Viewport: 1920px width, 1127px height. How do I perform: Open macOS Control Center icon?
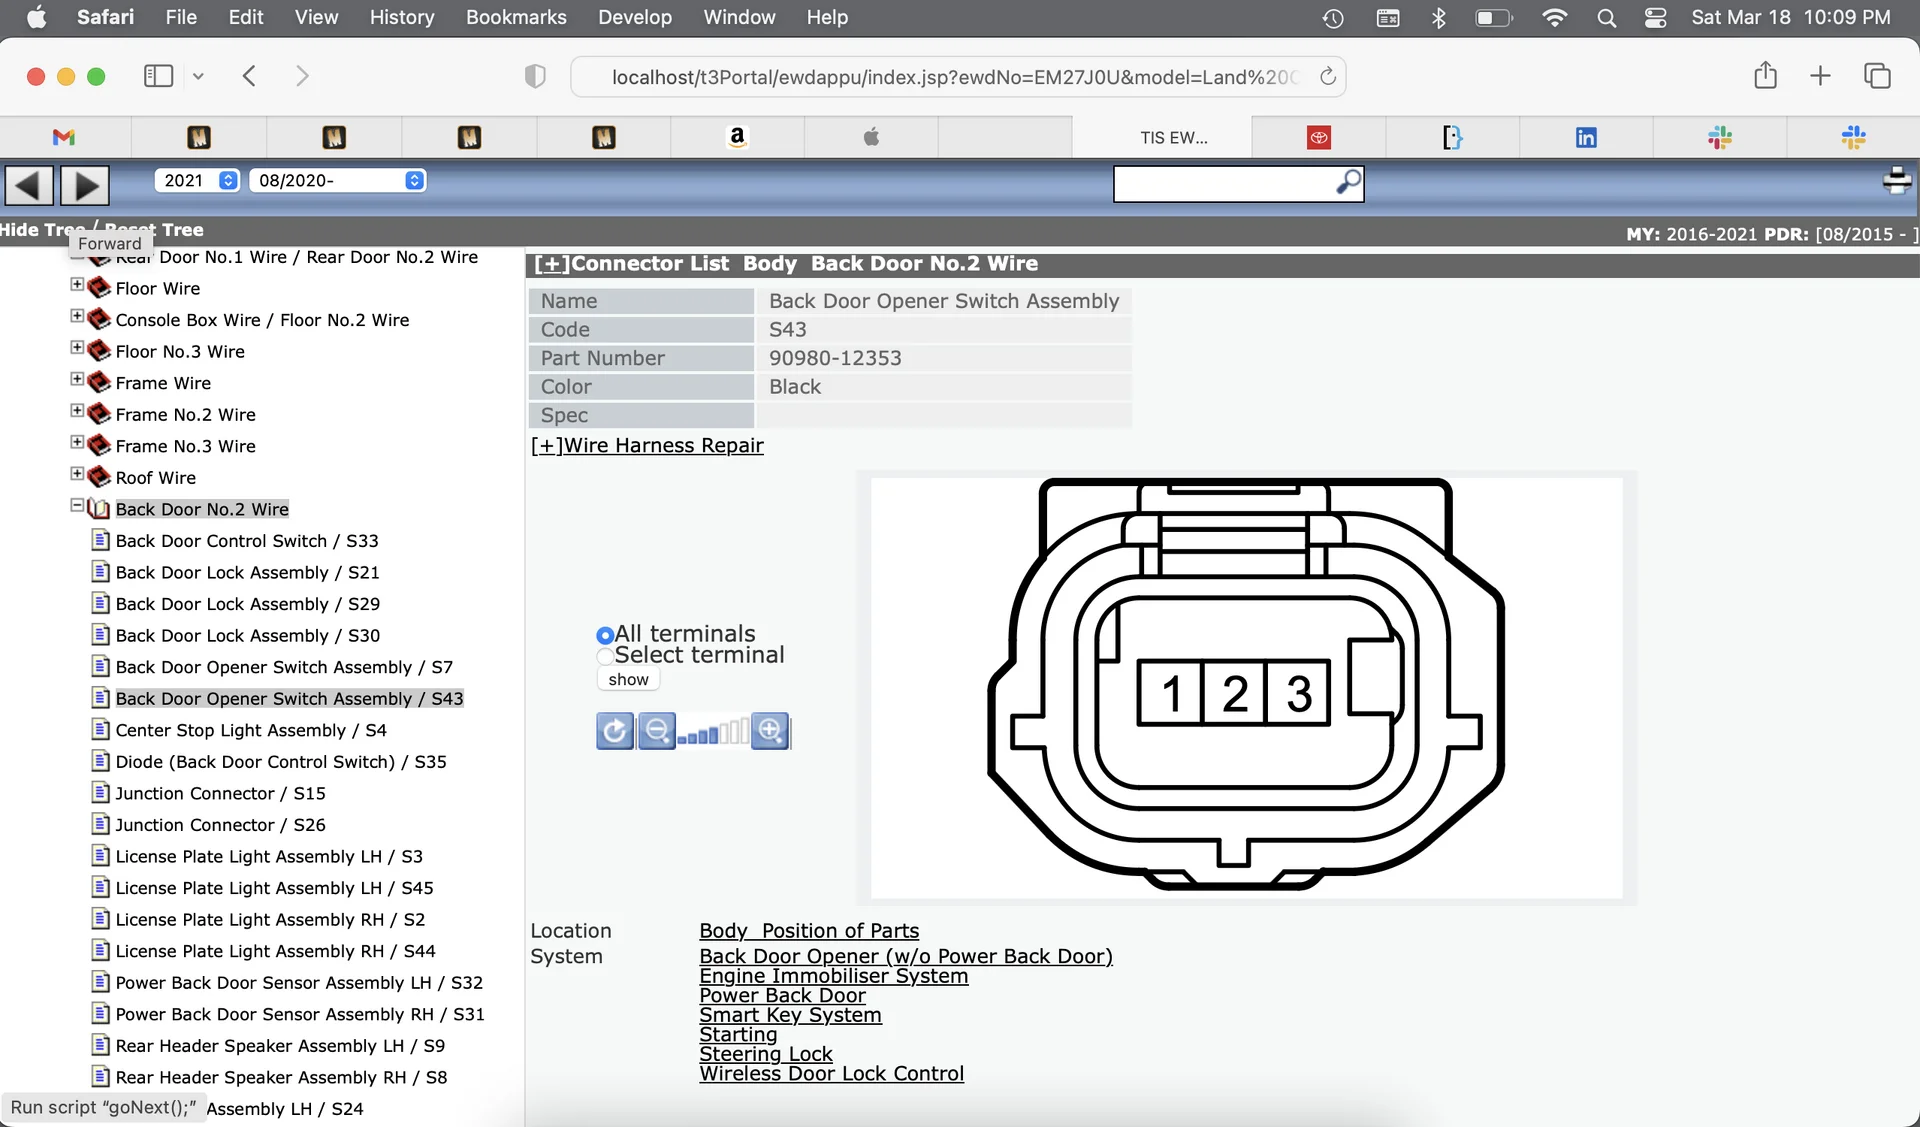click(1655, 18)
